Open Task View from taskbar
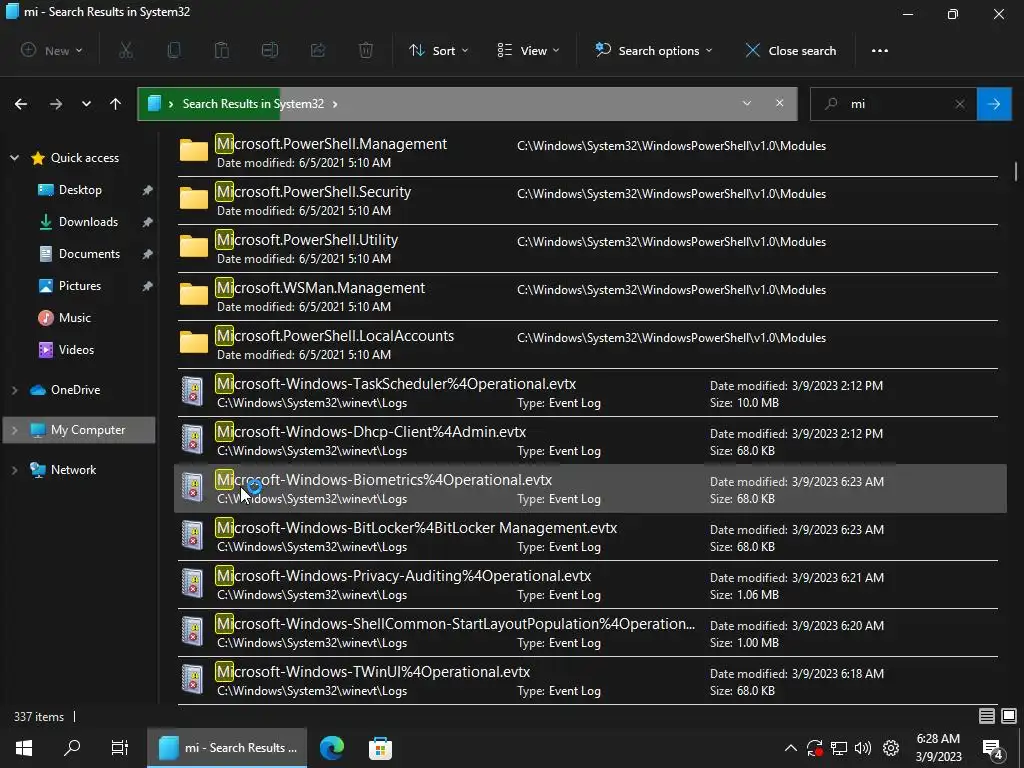This screenshot has width=1024, height=768. pos(120,748)
